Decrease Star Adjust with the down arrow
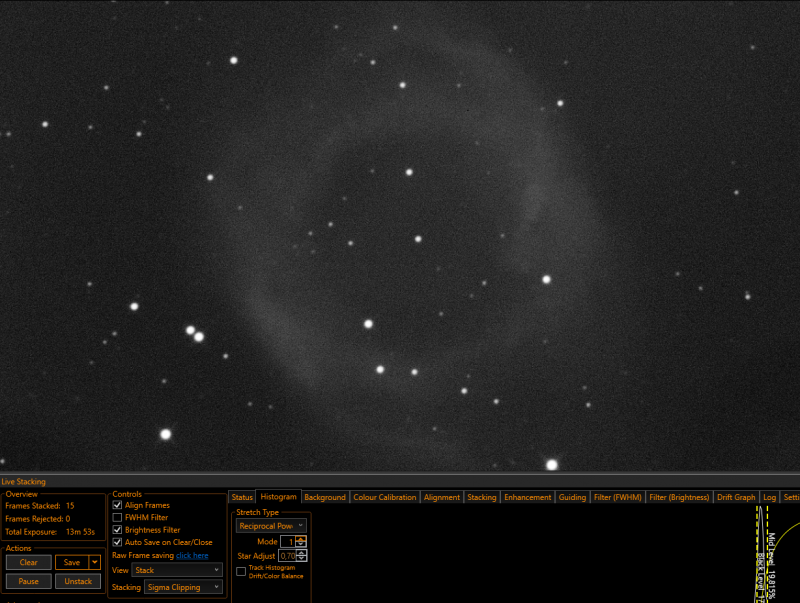 (302, 559)
